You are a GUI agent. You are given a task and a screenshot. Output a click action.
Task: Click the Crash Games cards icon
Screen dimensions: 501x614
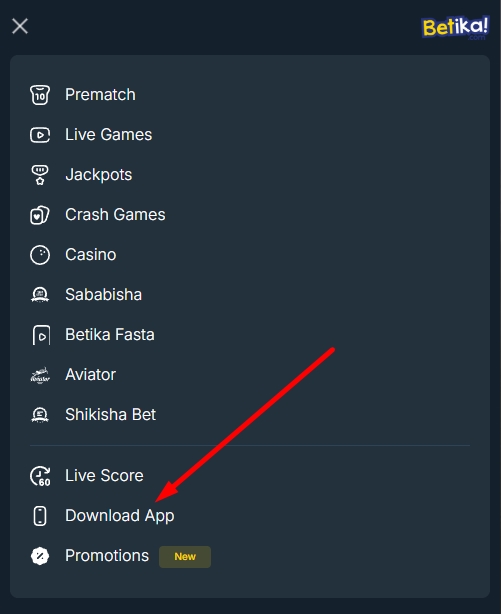click(x=40, y=215)
